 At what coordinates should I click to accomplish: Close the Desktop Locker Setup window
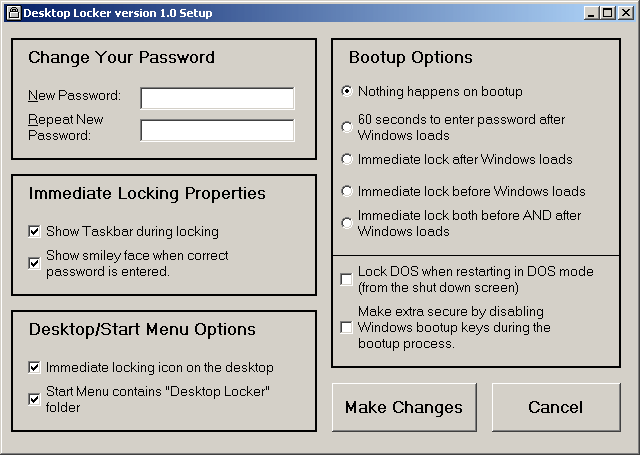(x=626, y=13)
